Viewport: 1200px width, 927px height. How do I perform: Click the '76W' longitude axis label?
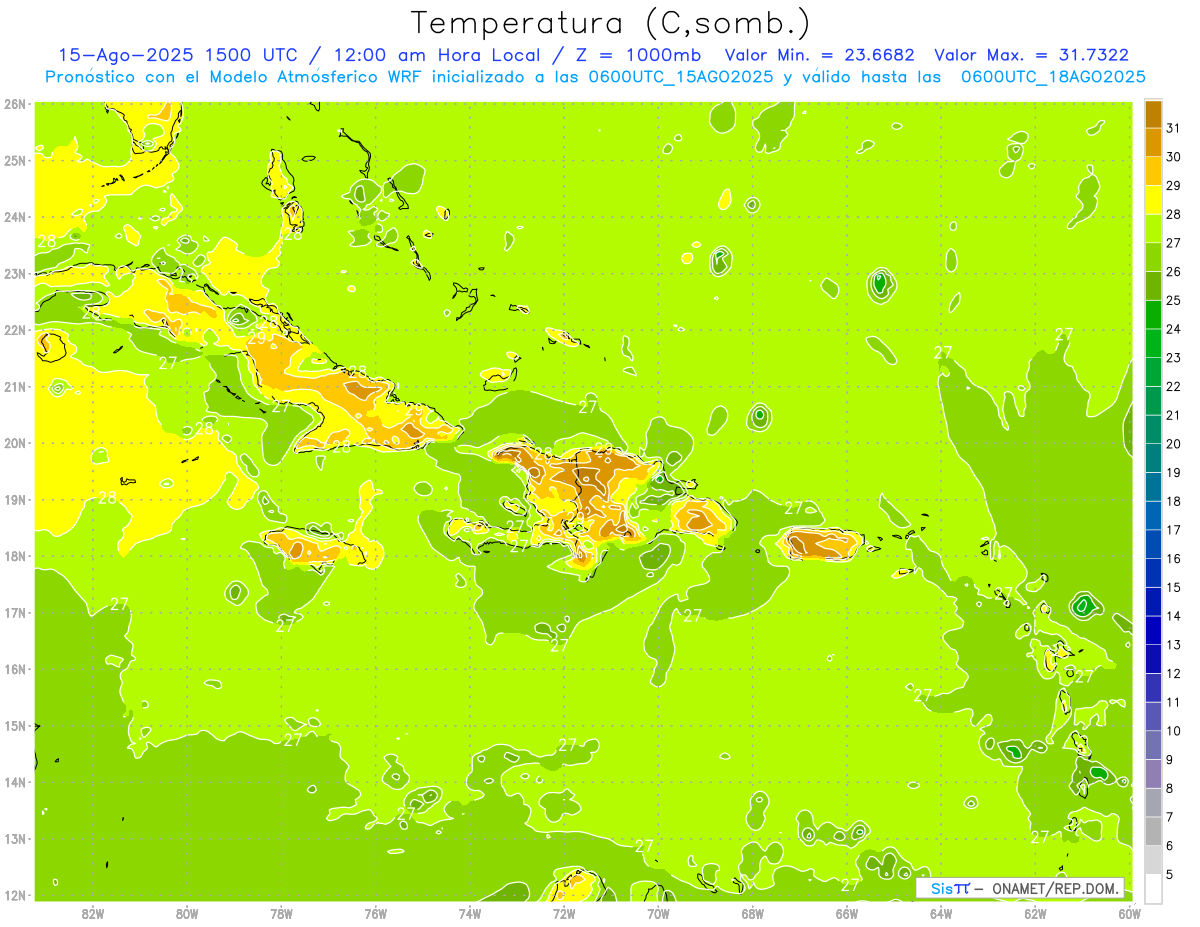tap(375, 912)
